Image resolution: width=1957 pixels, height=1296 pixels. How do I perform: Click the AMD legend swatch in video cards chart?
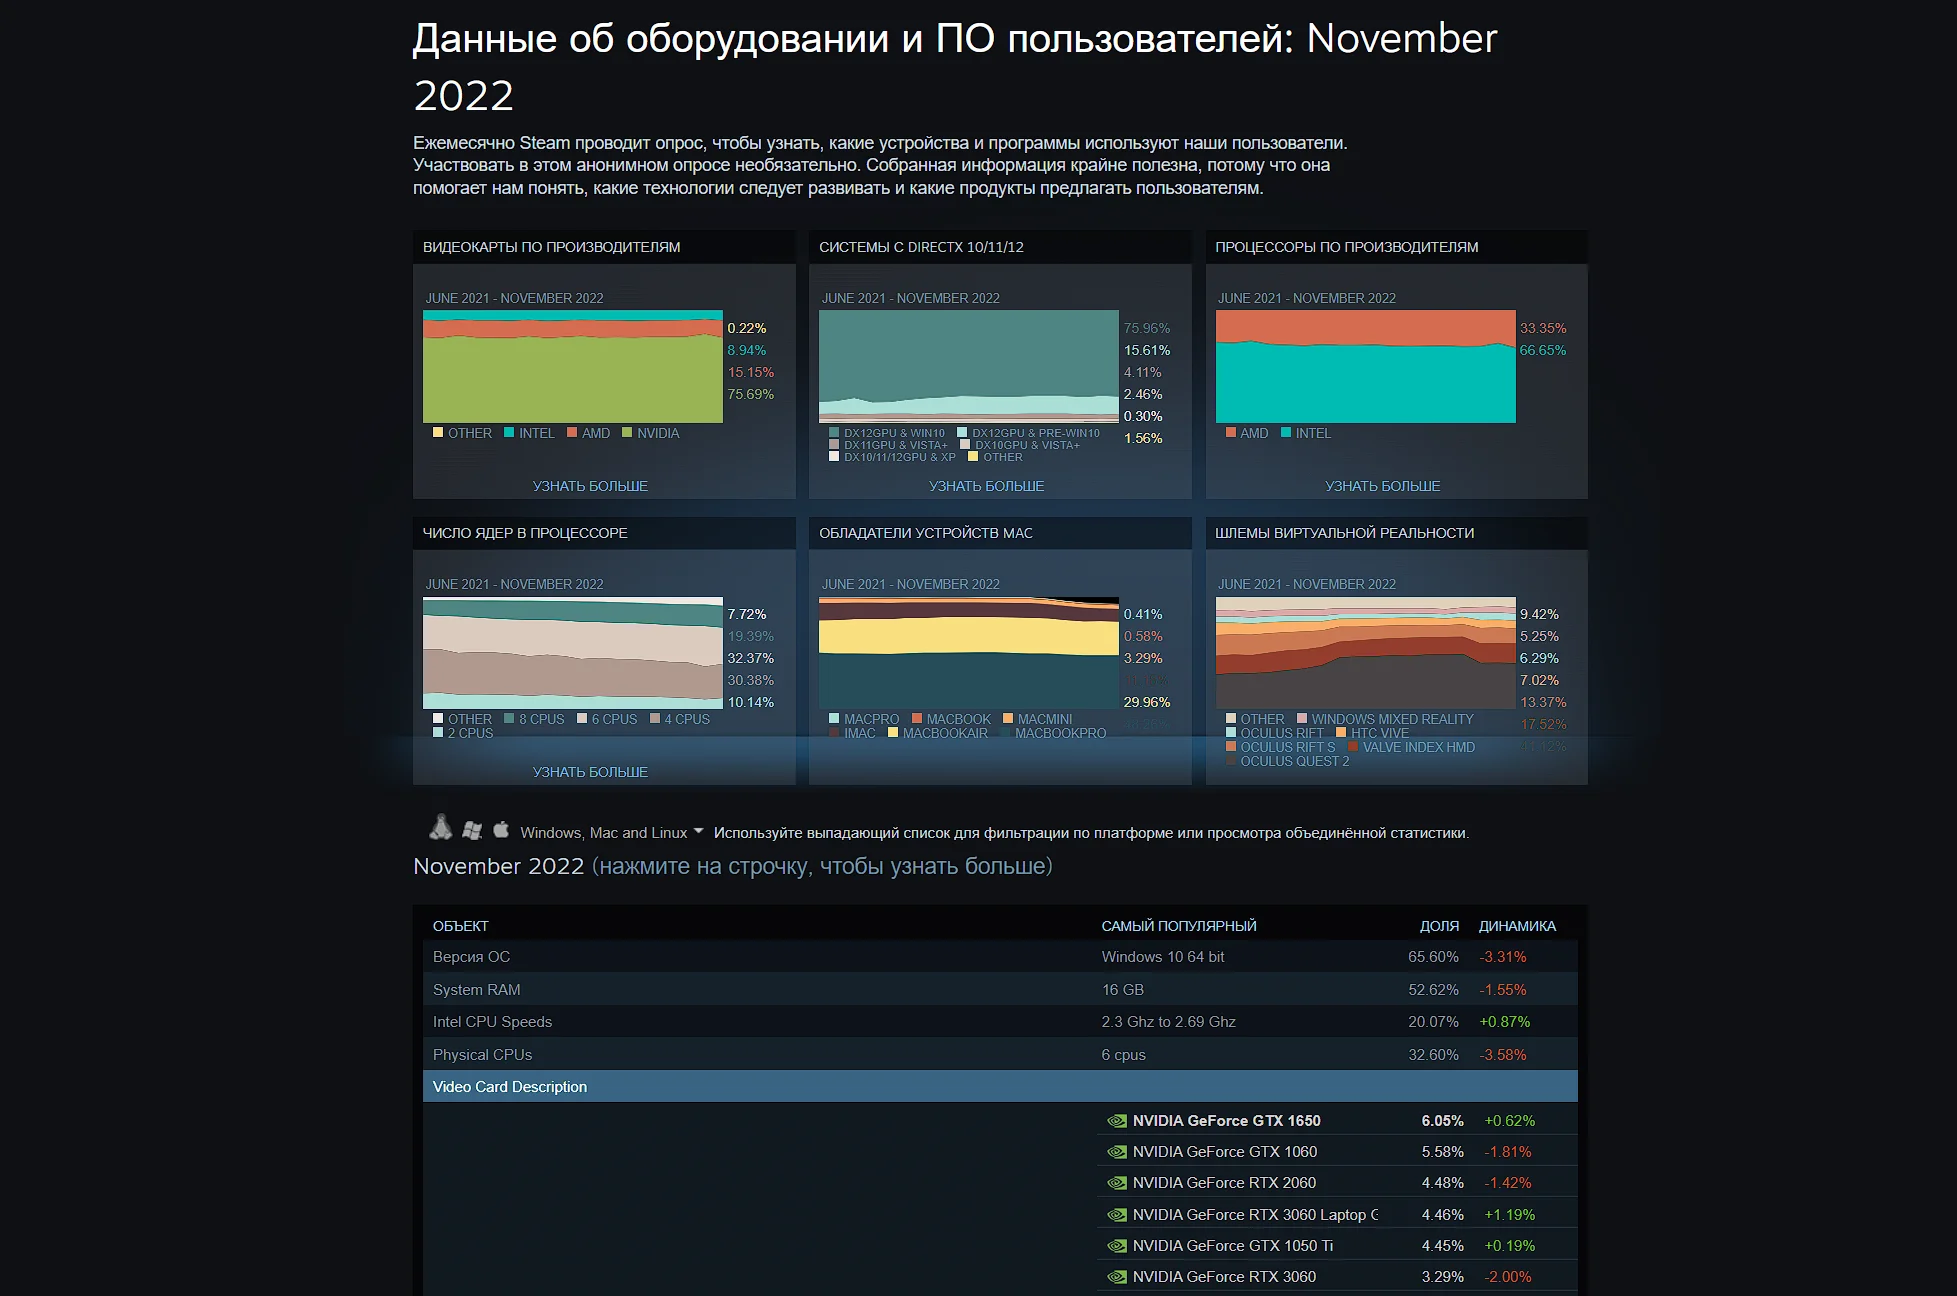572,433
